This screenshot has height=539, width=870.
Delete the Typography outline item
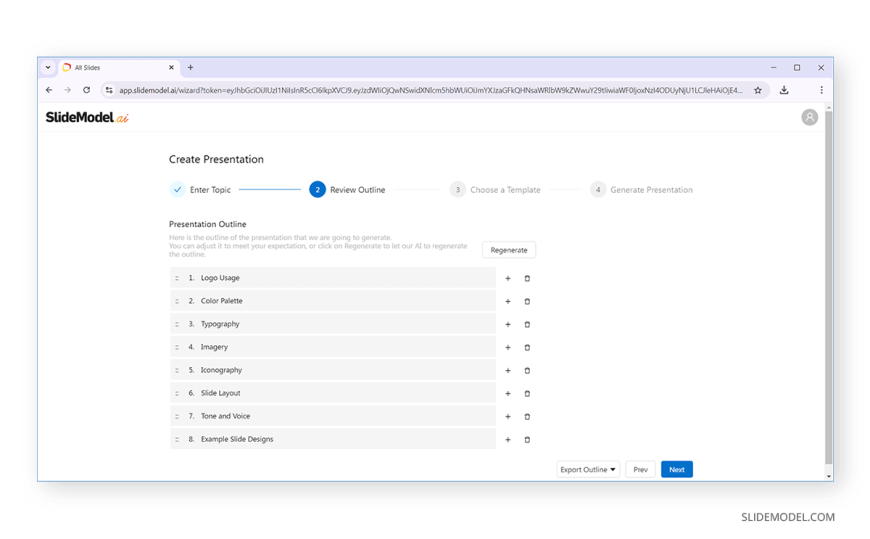(x=527, y=324)
